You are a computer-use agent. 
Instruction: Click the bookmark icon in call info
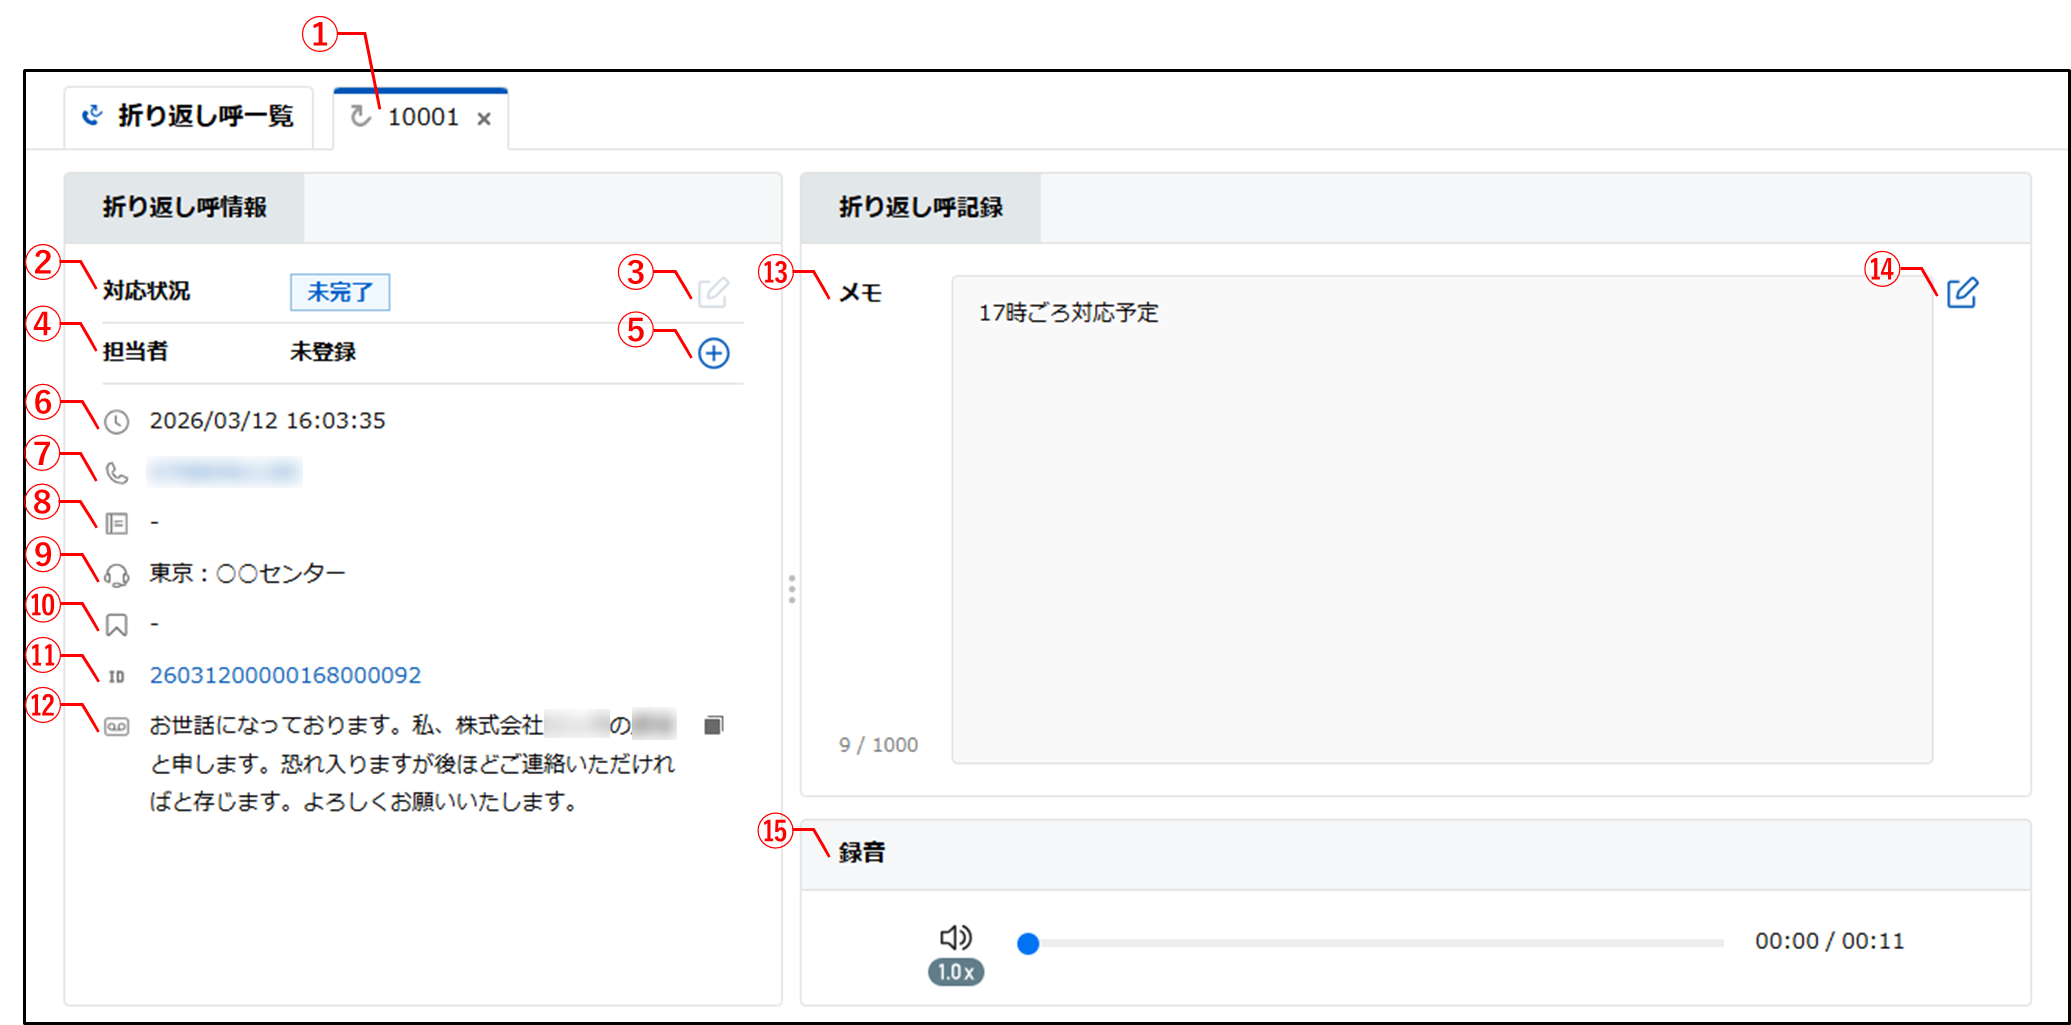117,625
